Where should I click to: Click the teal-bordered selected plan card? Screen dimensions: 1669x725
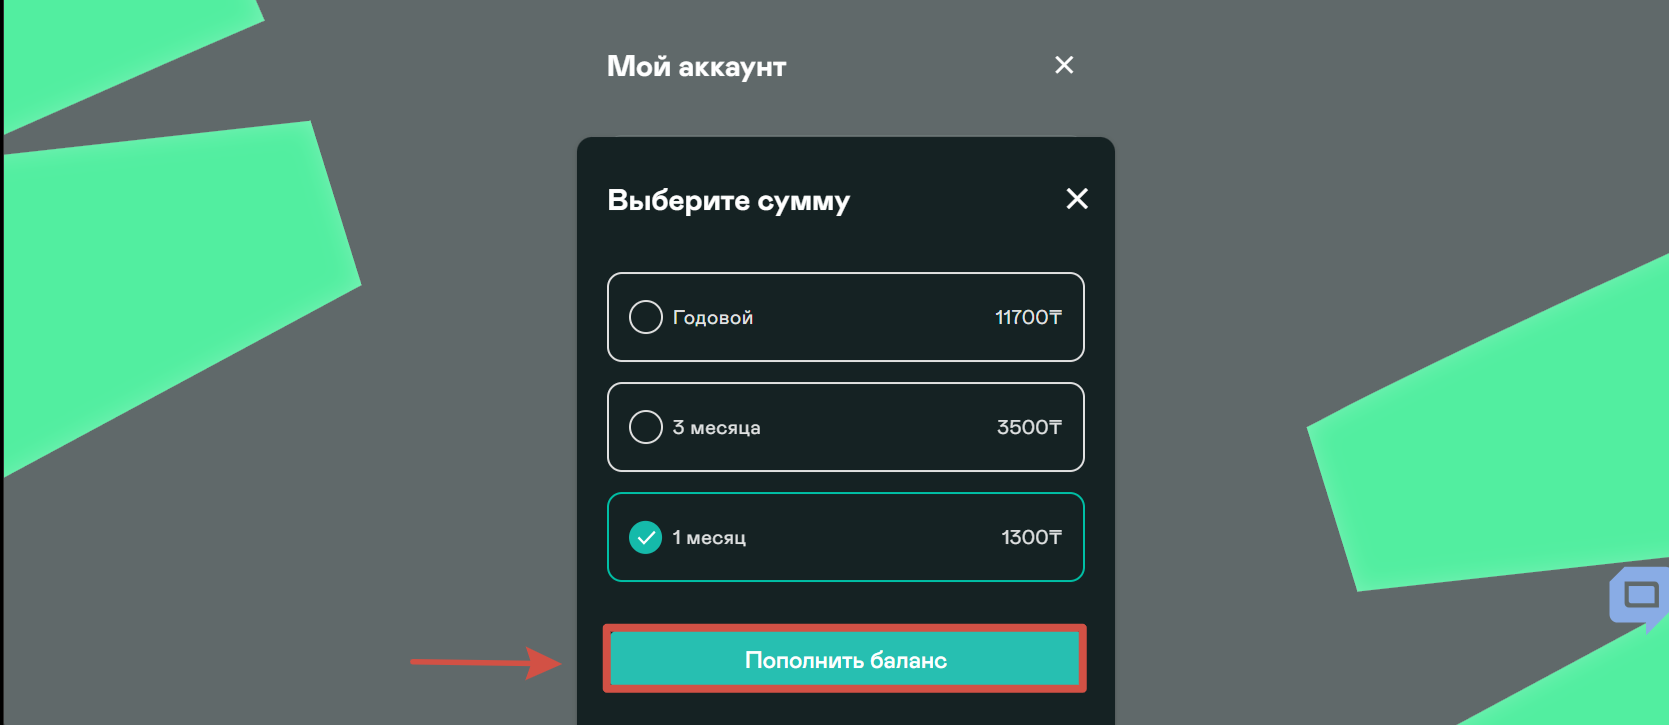click(846, 537)
